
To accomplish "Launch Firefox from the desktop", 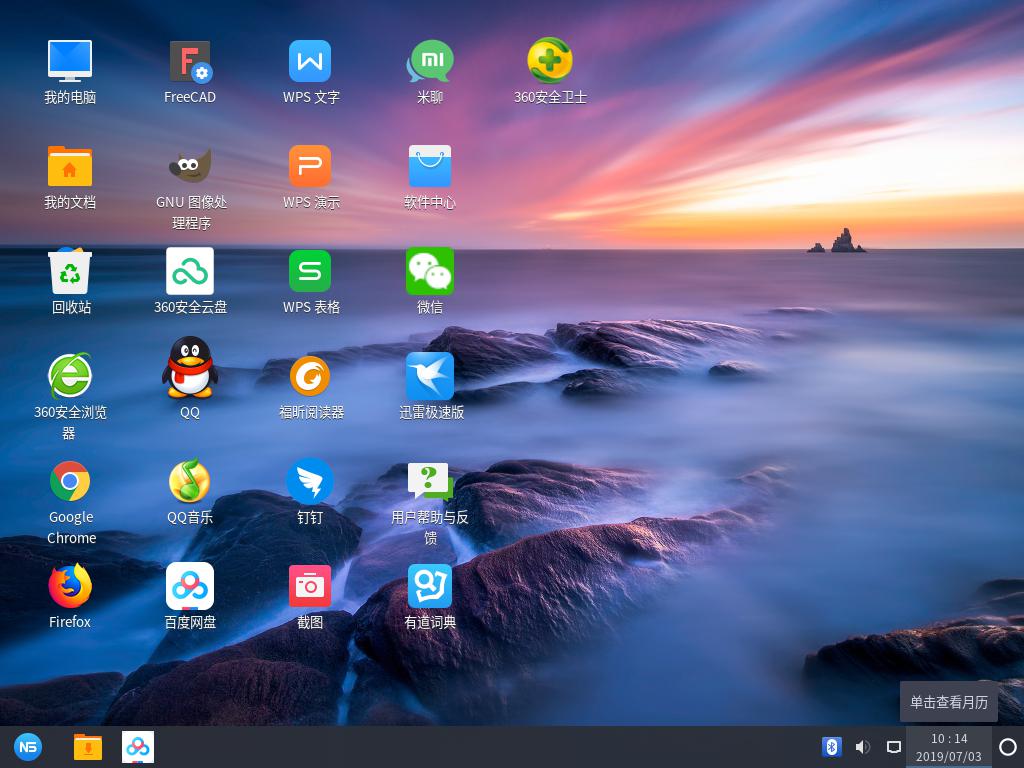I will 70,587.
